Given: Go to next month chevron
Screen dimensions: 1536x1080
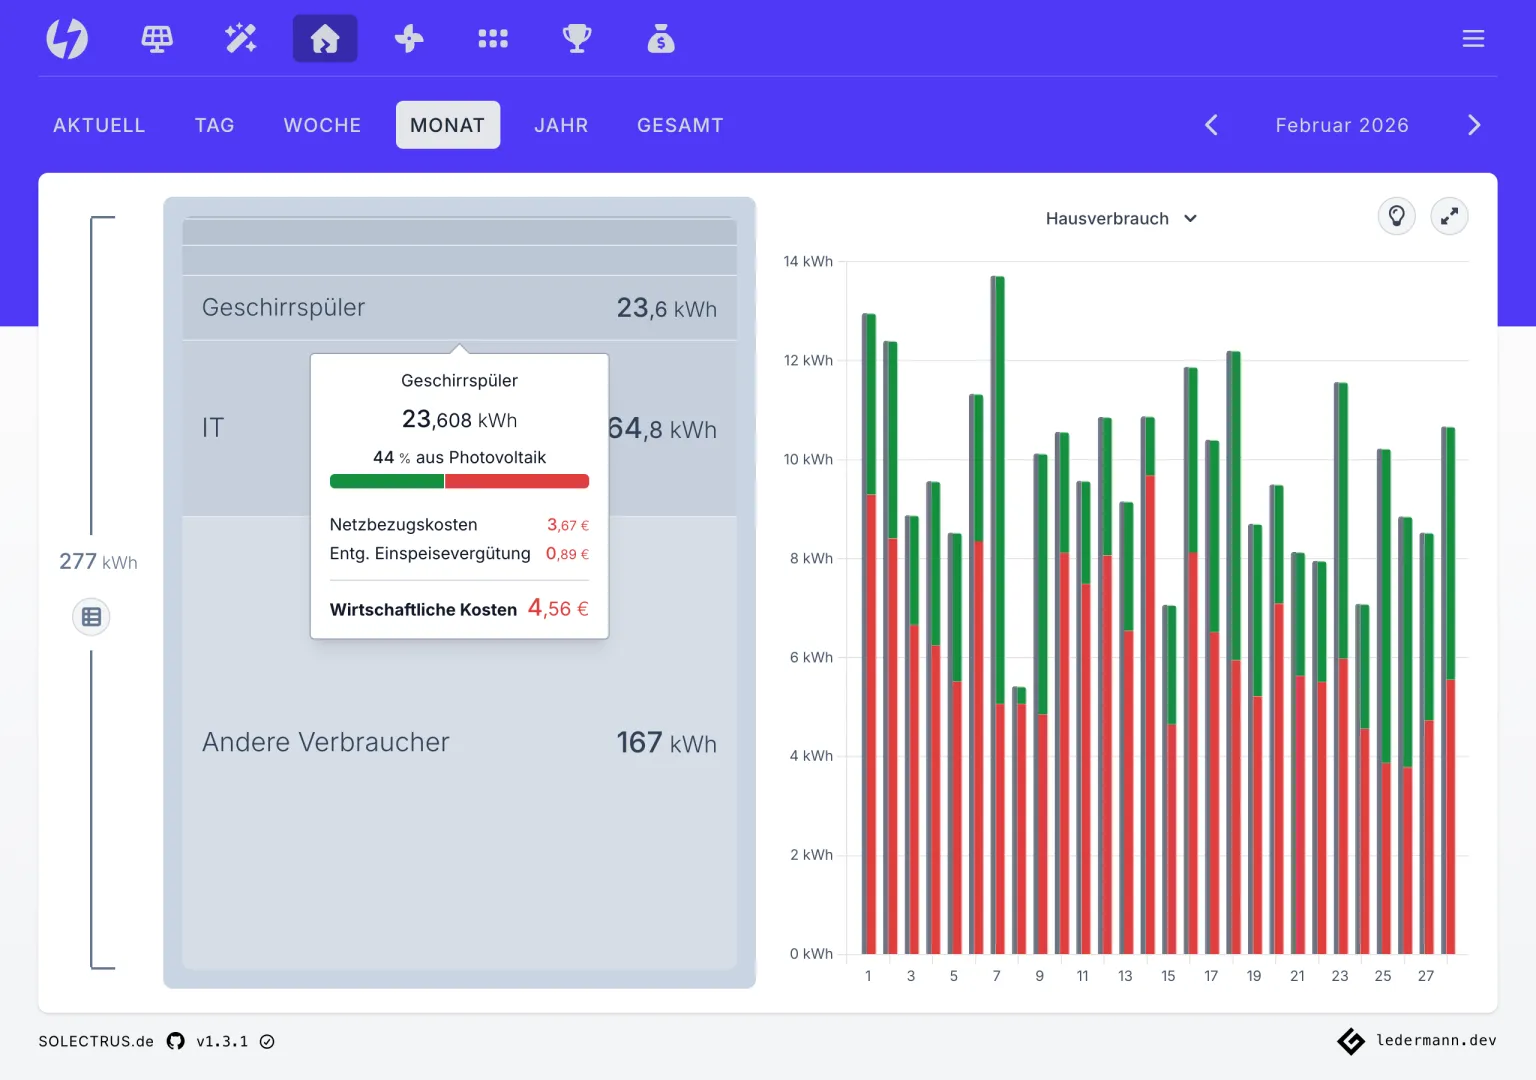Looking at the screenshot, I should [x=1474, y=125].
